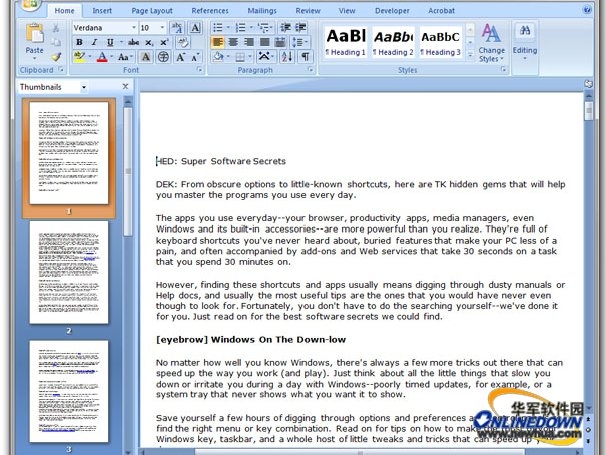Apply character shading
The height and width of the screenshot is (455, 606).
146,57
